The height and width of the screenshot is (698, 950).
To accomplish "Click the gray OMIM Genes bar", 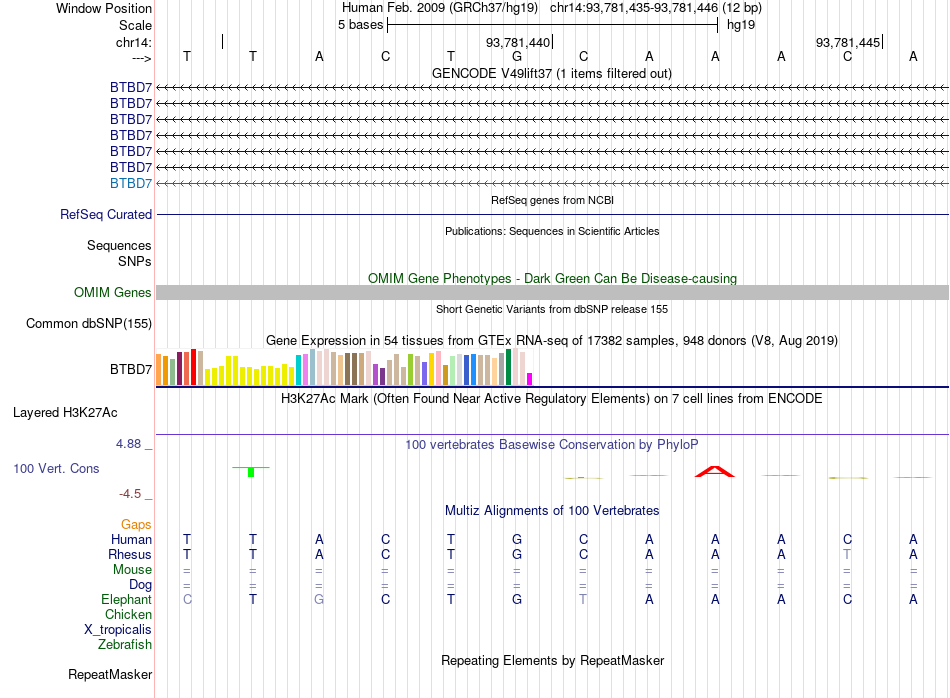I will click(x=552, y=293).
